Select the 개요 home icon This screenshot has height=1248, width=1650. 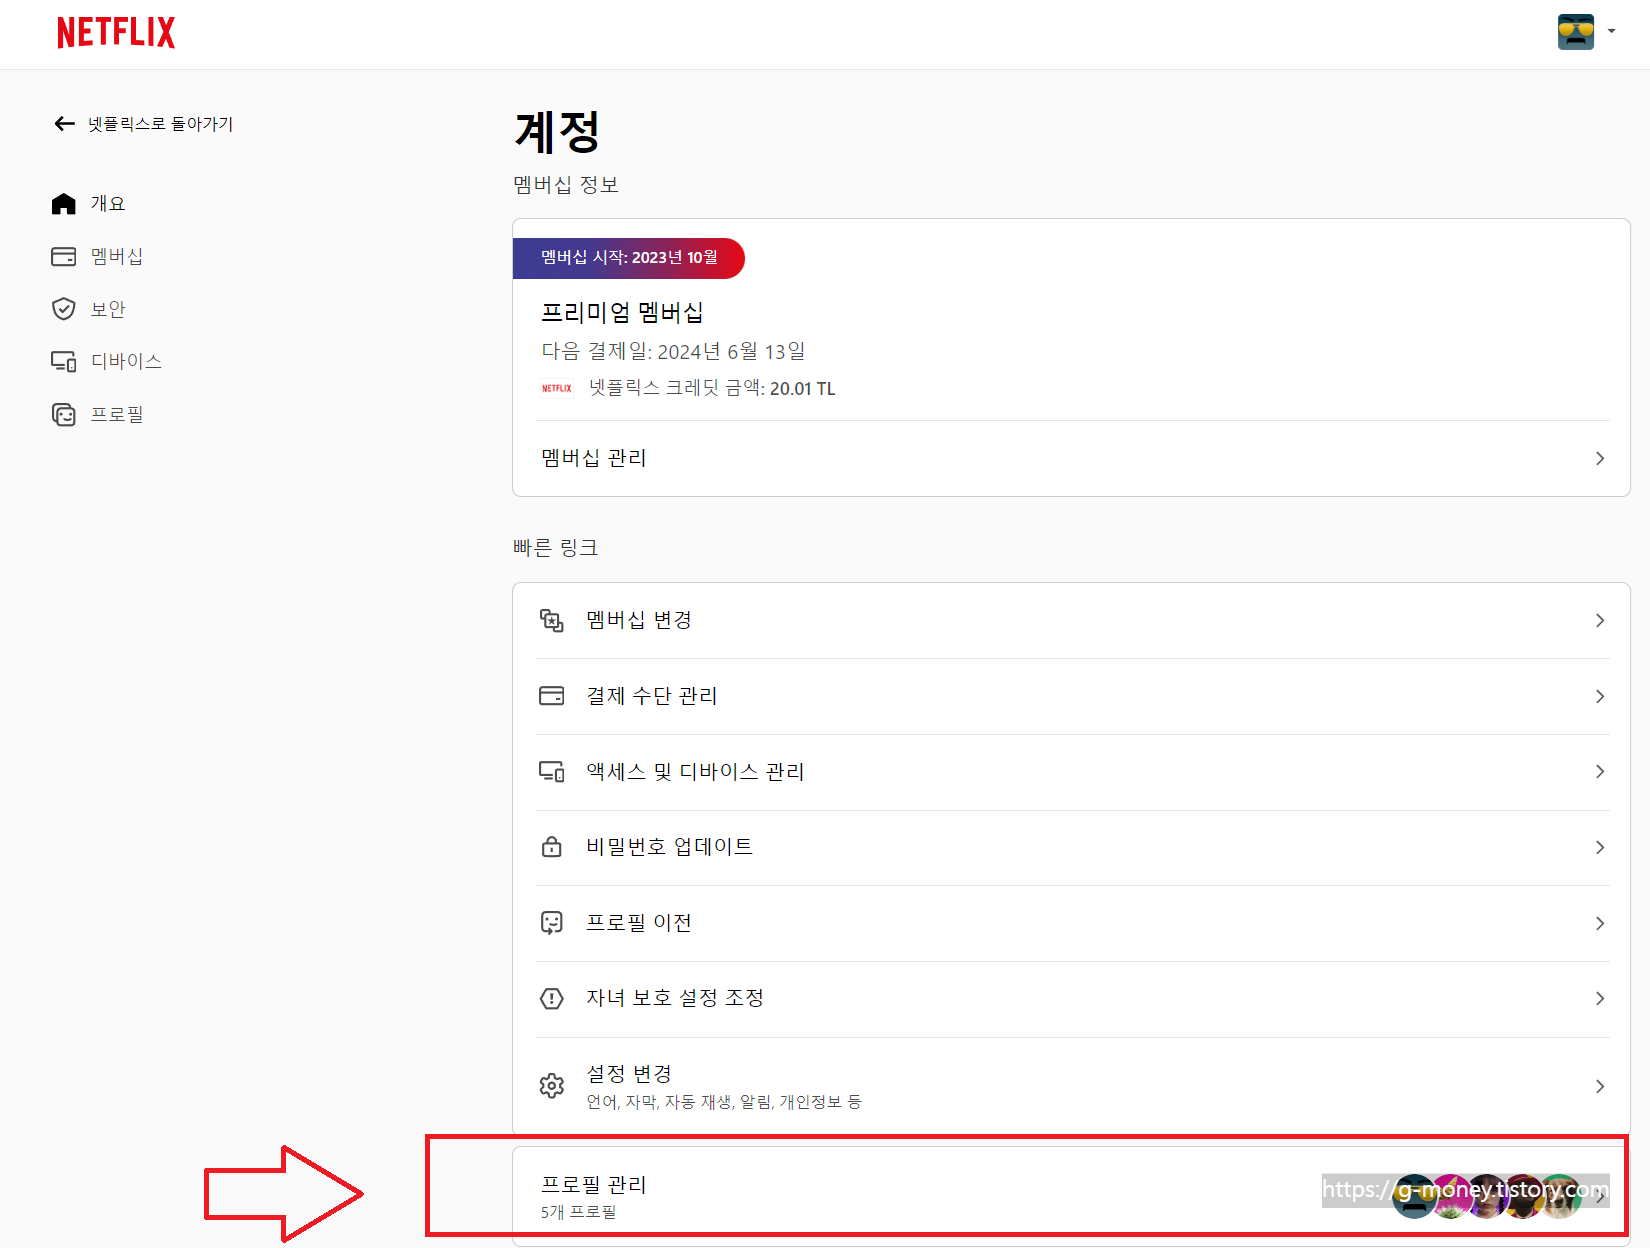(64, 204)
